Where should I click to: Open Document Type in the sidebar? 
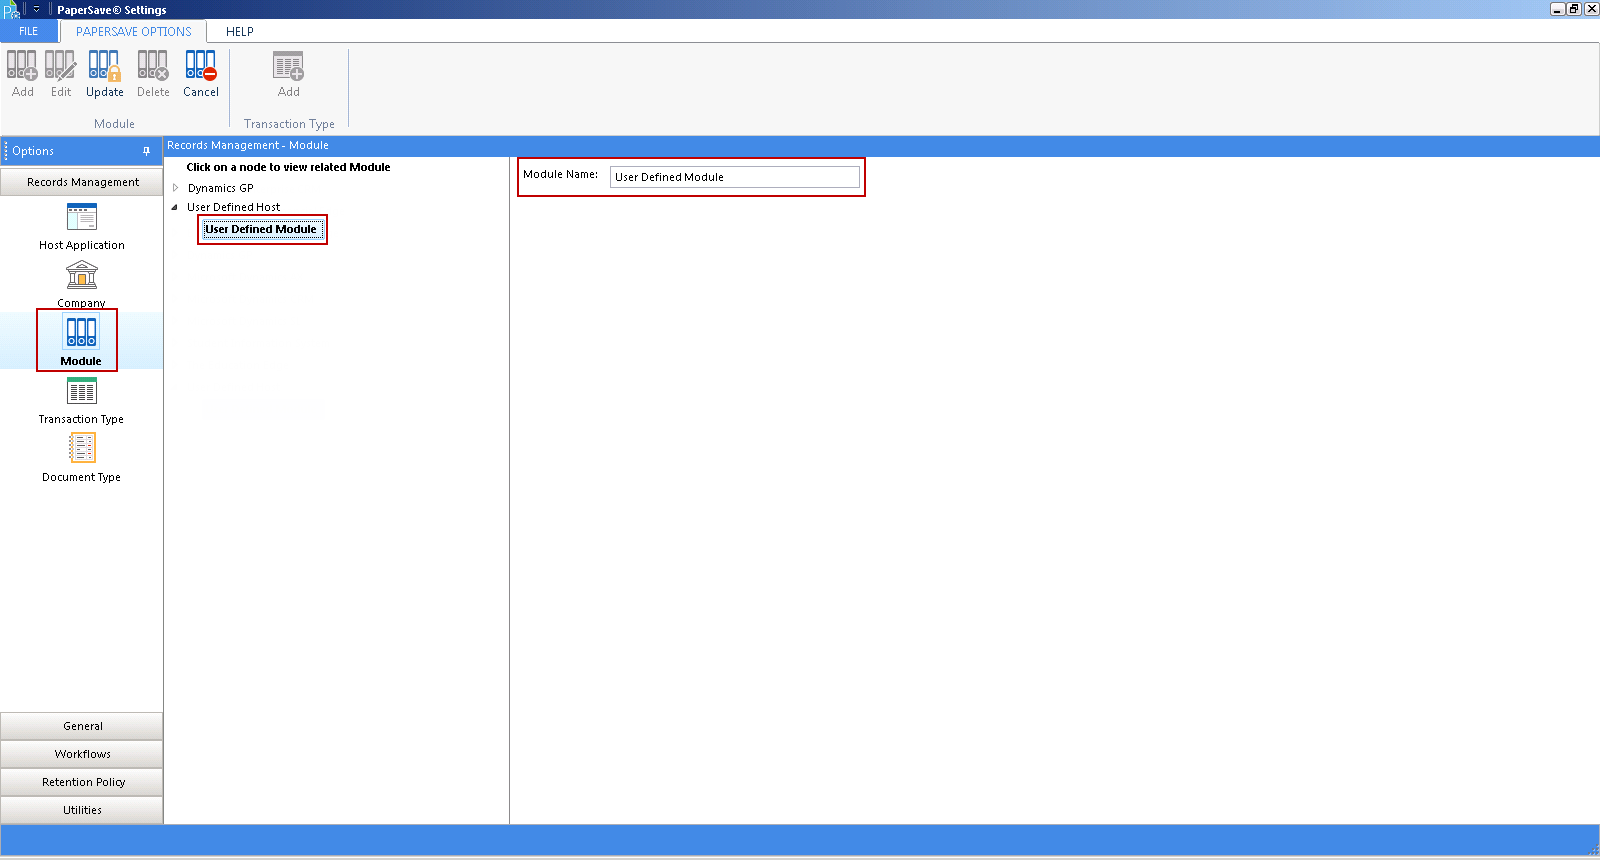(x=82, y=459)
